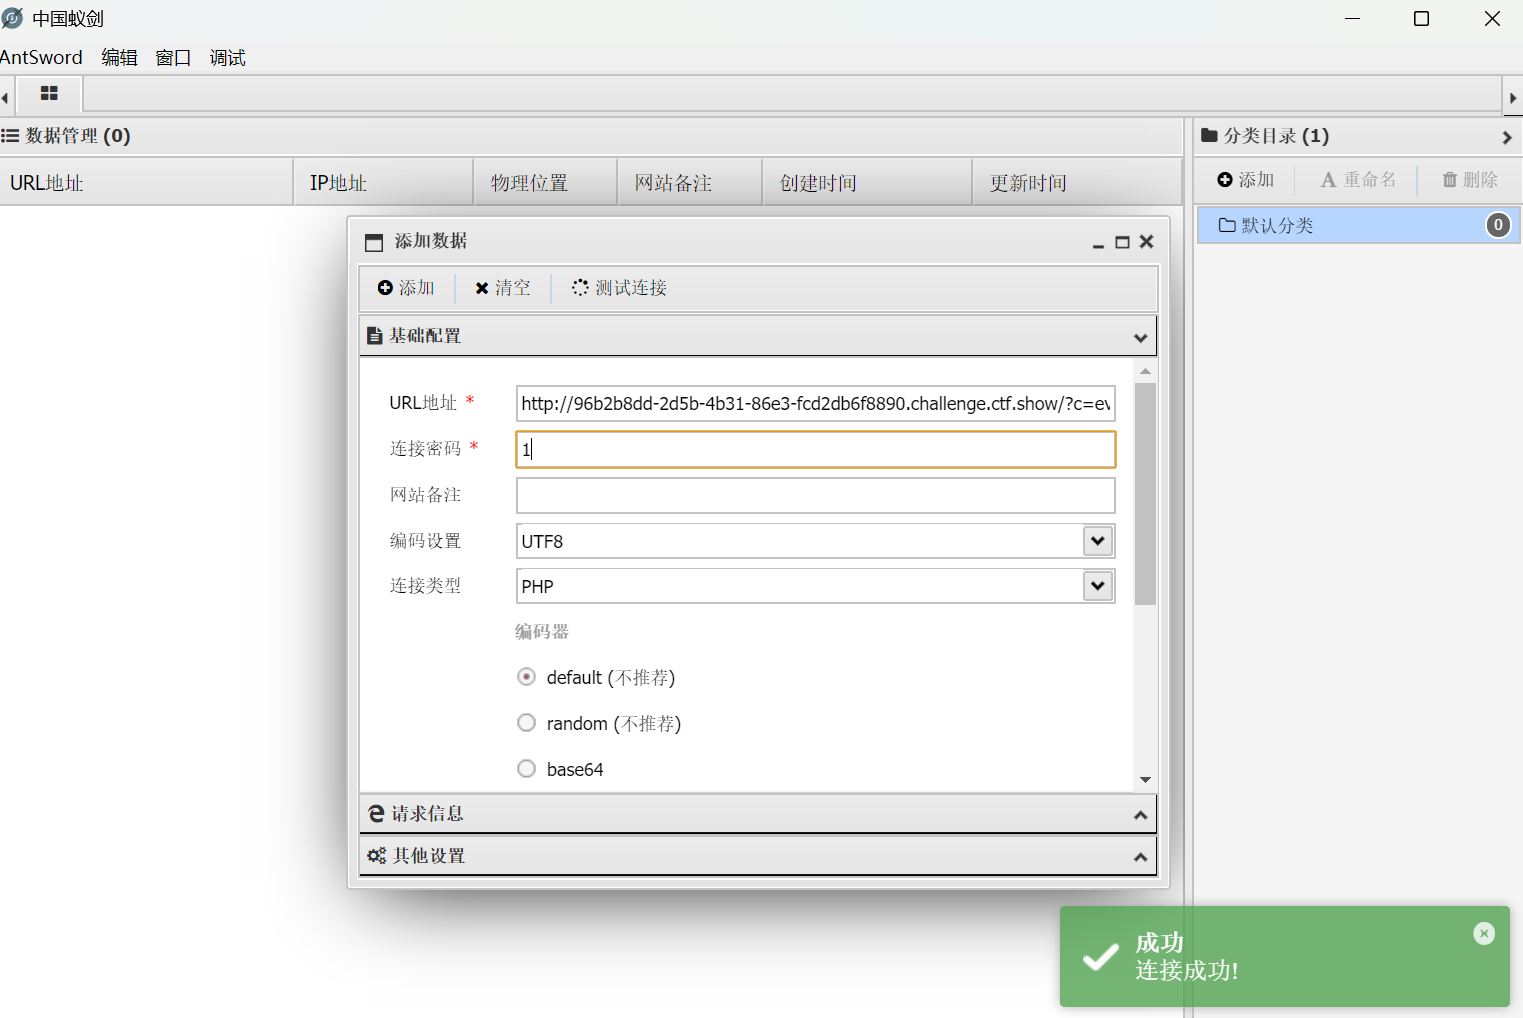Select the default encoder radio button

(x=526, y=677)
